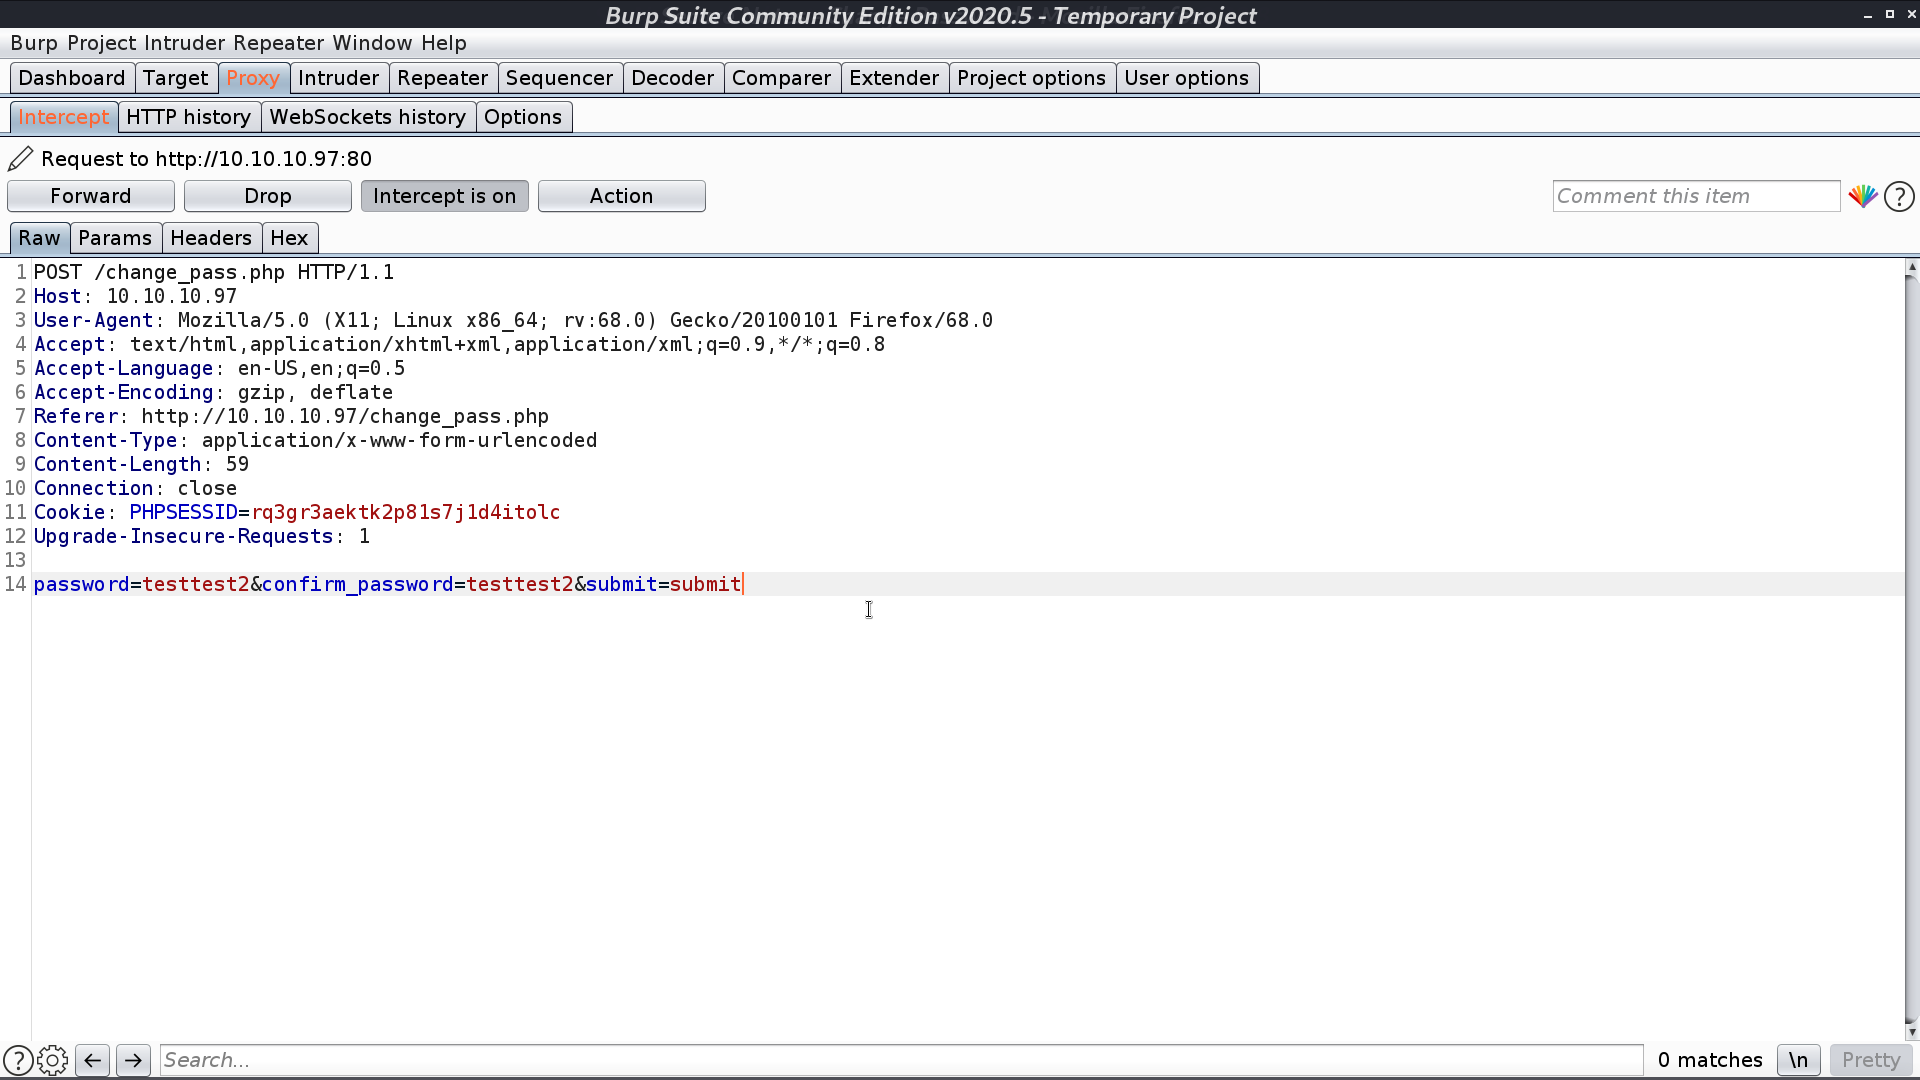Viewport: 1920px width, 1080px height.
Task: Open the Action menu button
Action: pyautogui.click(x=621, y=196)
